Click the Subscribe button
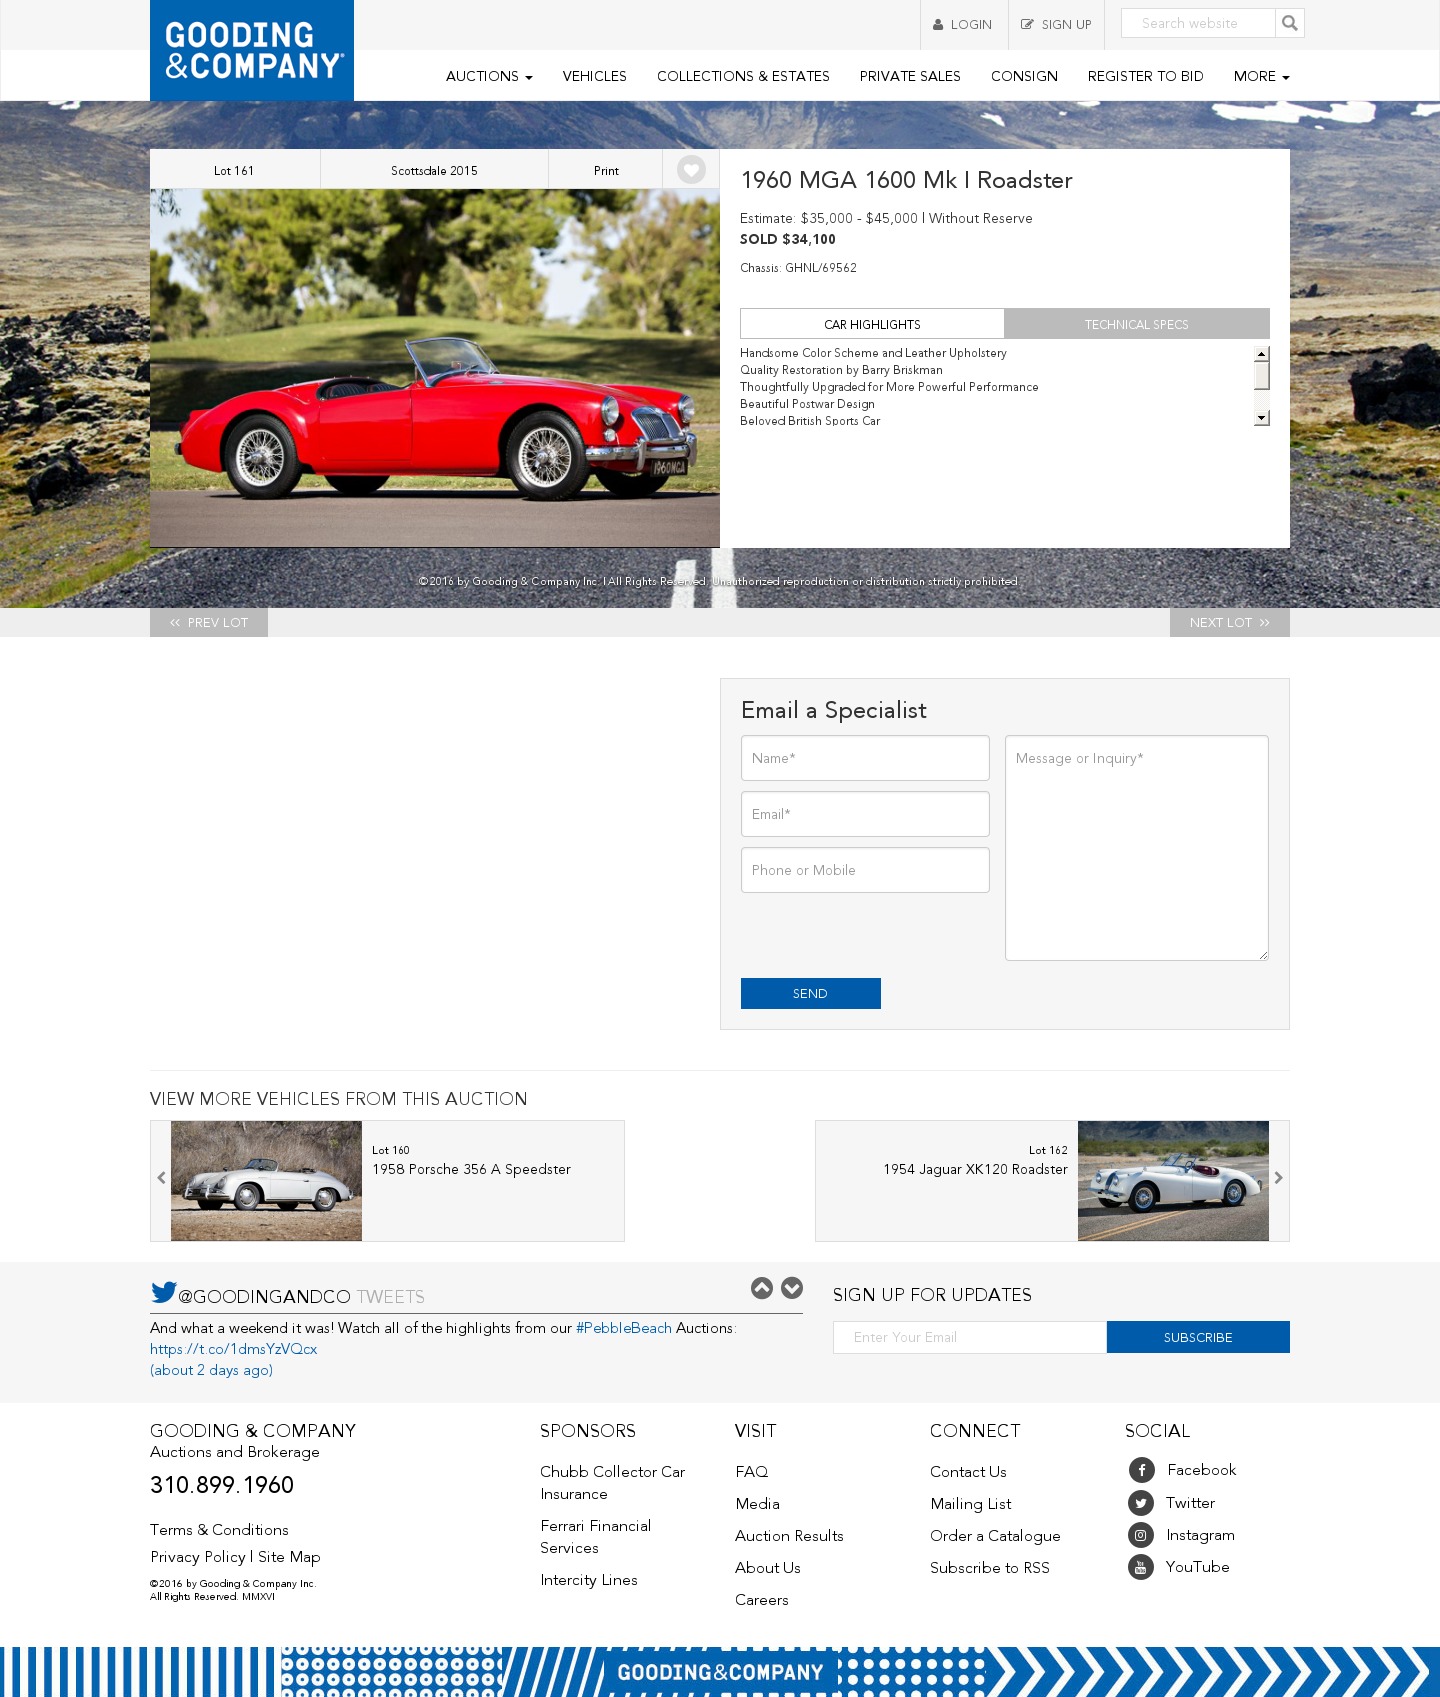Screen dimensions: 1440x1697 coord(1198,1337)
